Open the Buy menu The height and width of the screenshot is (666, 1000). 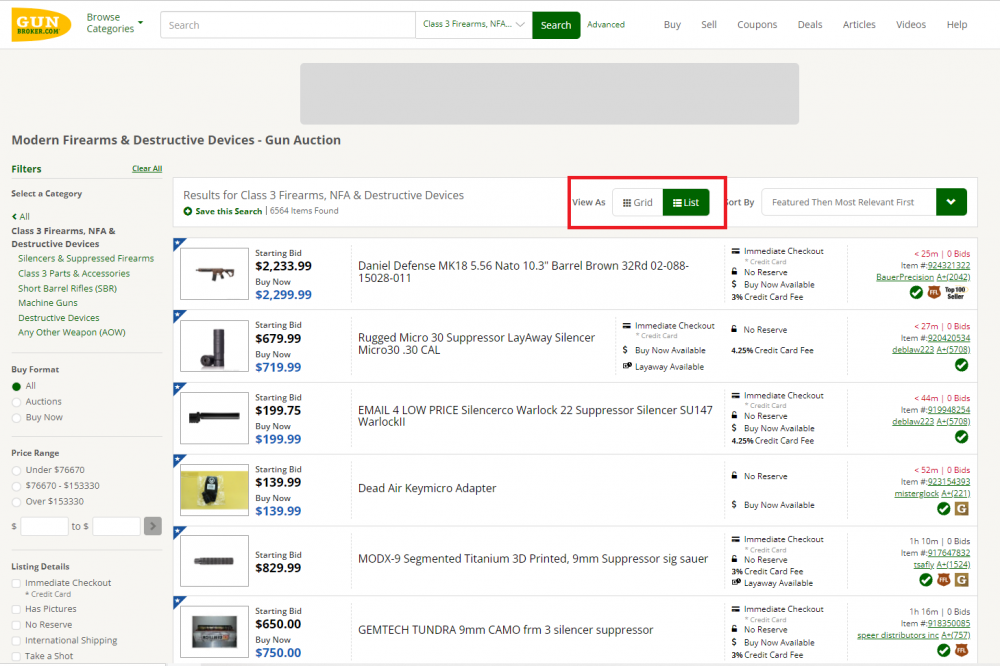tap(672, 25)
